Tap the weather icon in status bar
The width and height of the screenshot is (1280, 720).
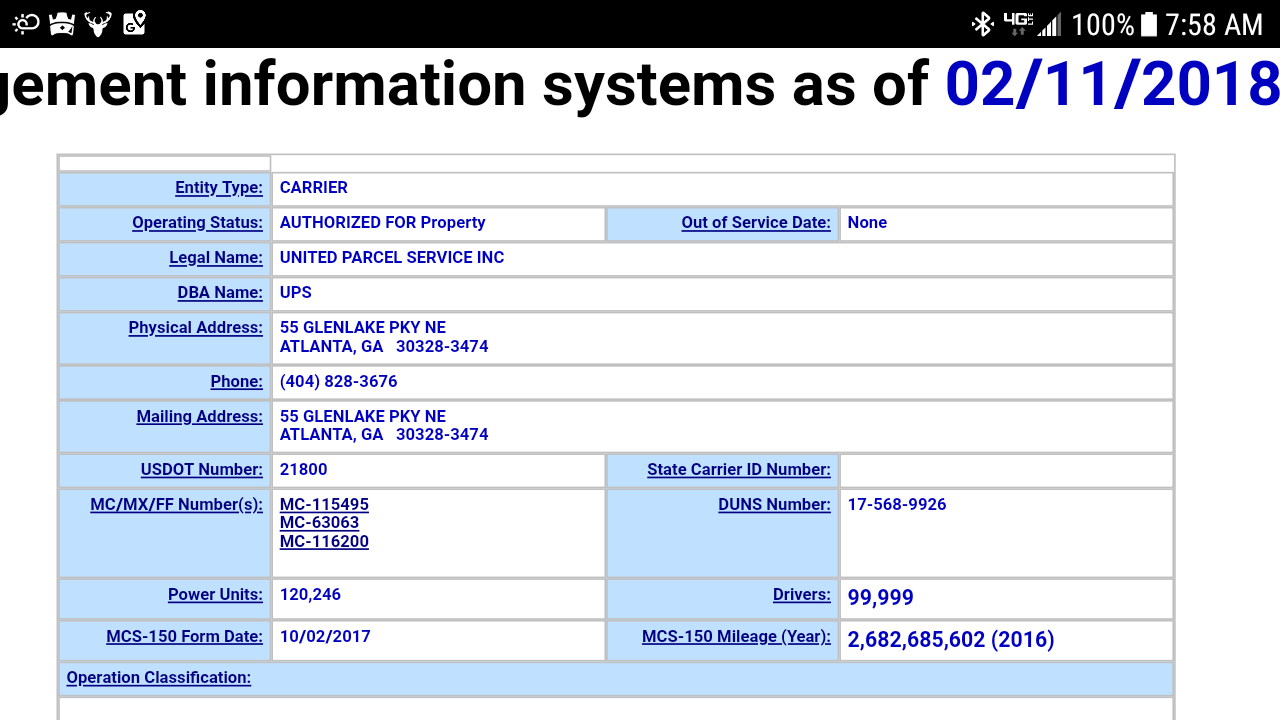(26, 23)
